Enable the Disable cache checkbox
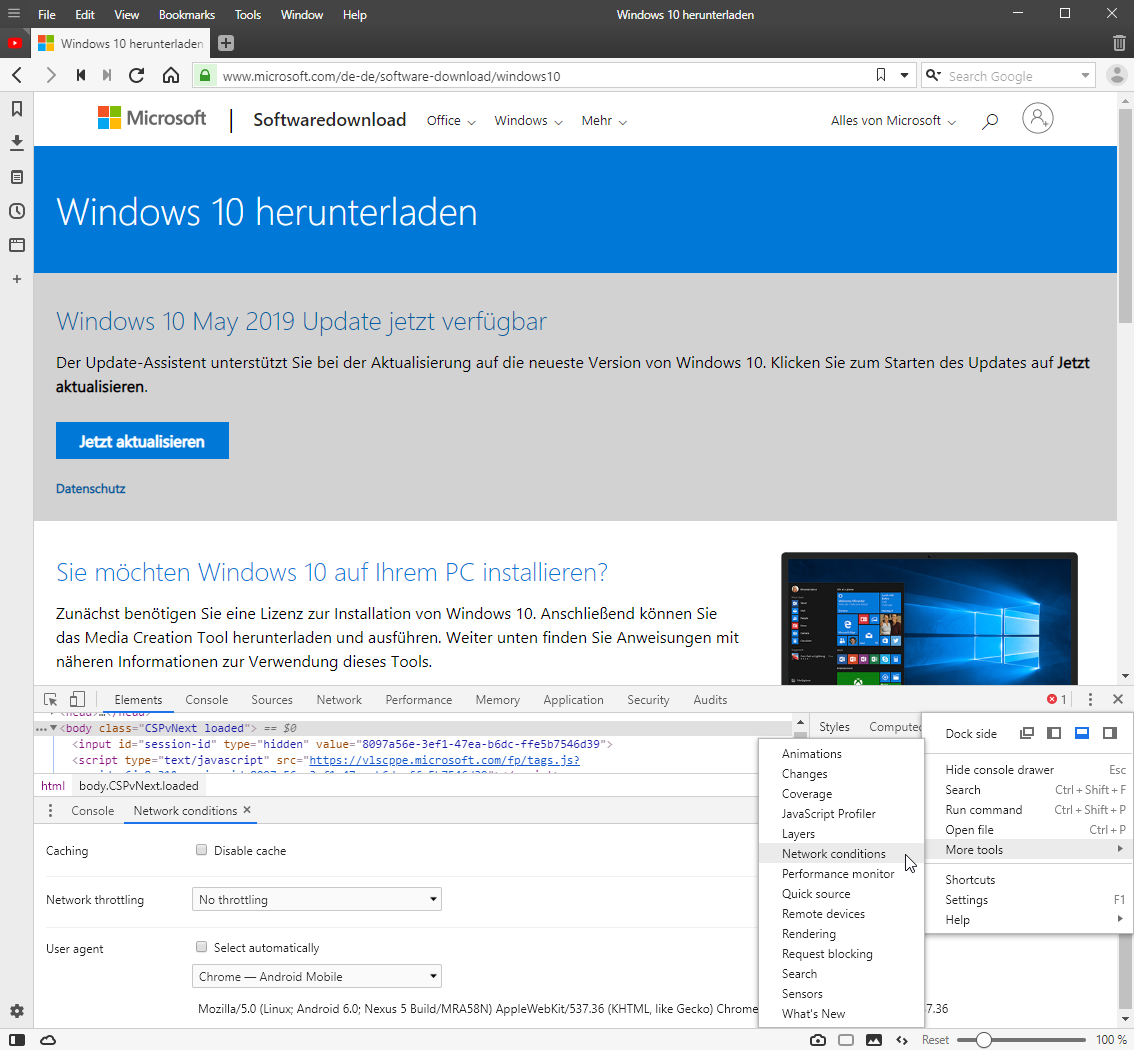Screen dimensions: 1134x1050 (x=202, y=850)
